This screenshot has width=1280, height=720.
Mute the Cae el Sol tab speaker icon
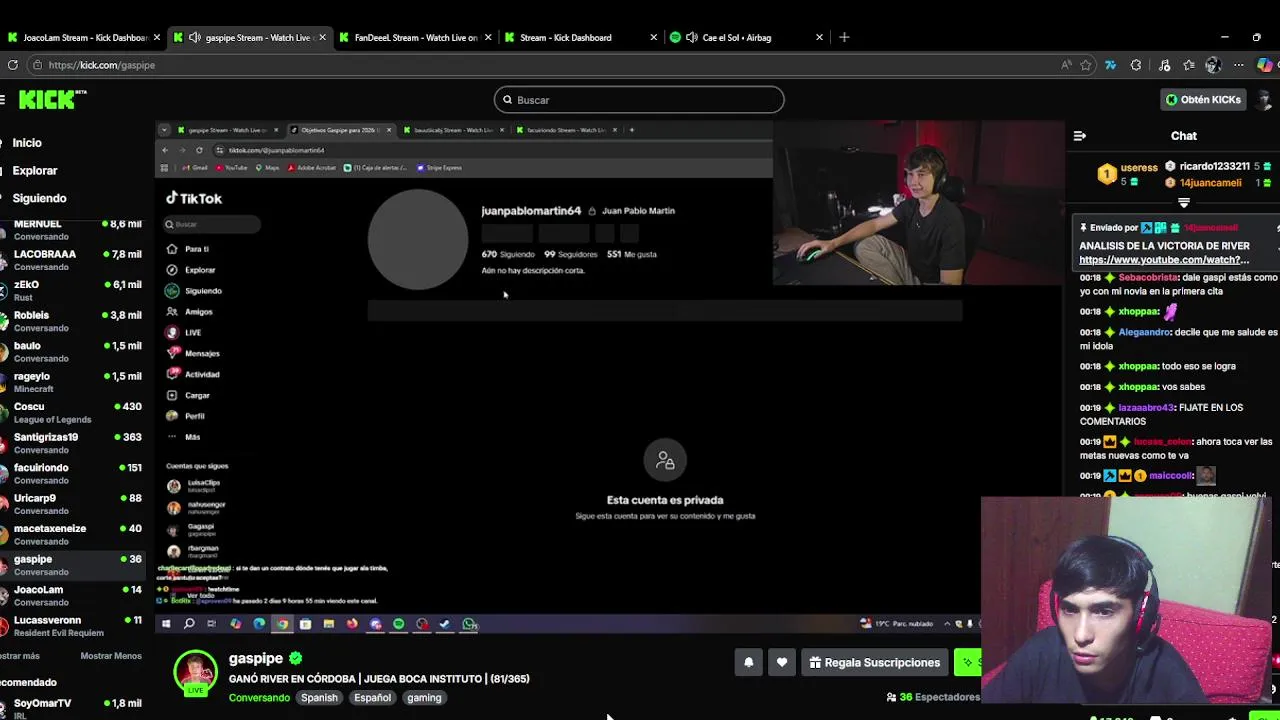[691, 37]
